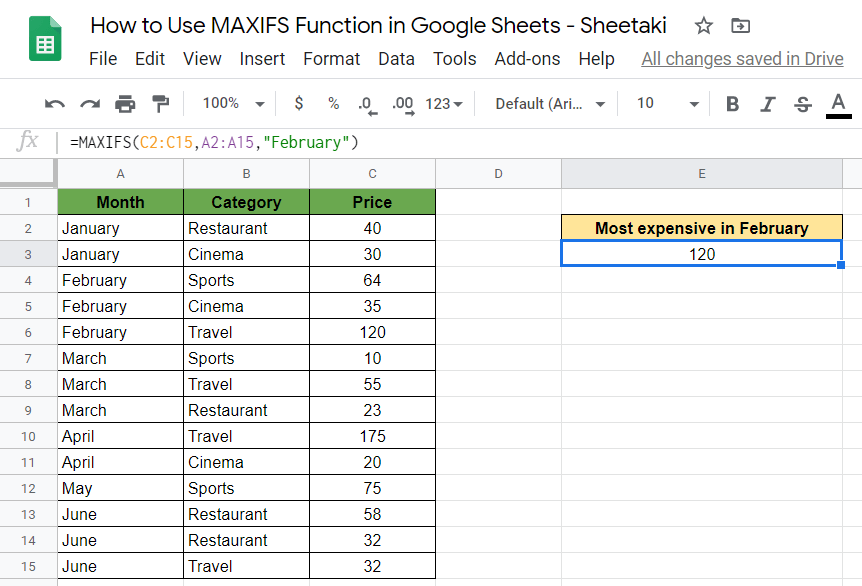
Task: Open the Data menu
Action: tap(396, 59)
